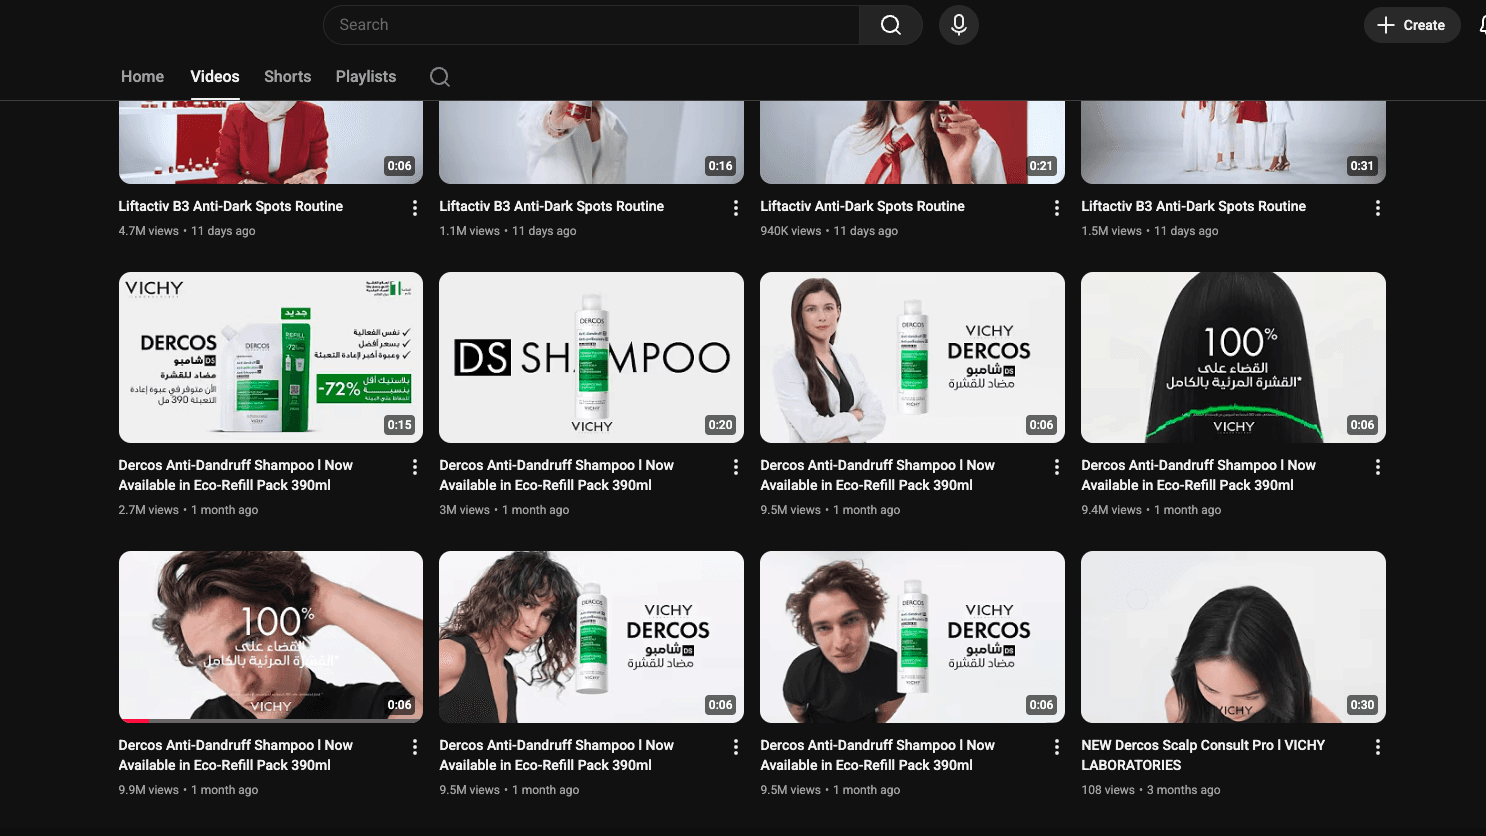Screen dimensions: 1486x836
Task: Open the 0:16 Liftactiv thumbnail
Action: click(x=592, y=142)
